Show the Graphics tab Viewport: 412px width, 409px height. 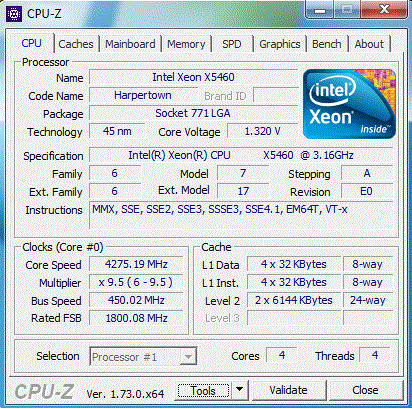click(280, 44)
